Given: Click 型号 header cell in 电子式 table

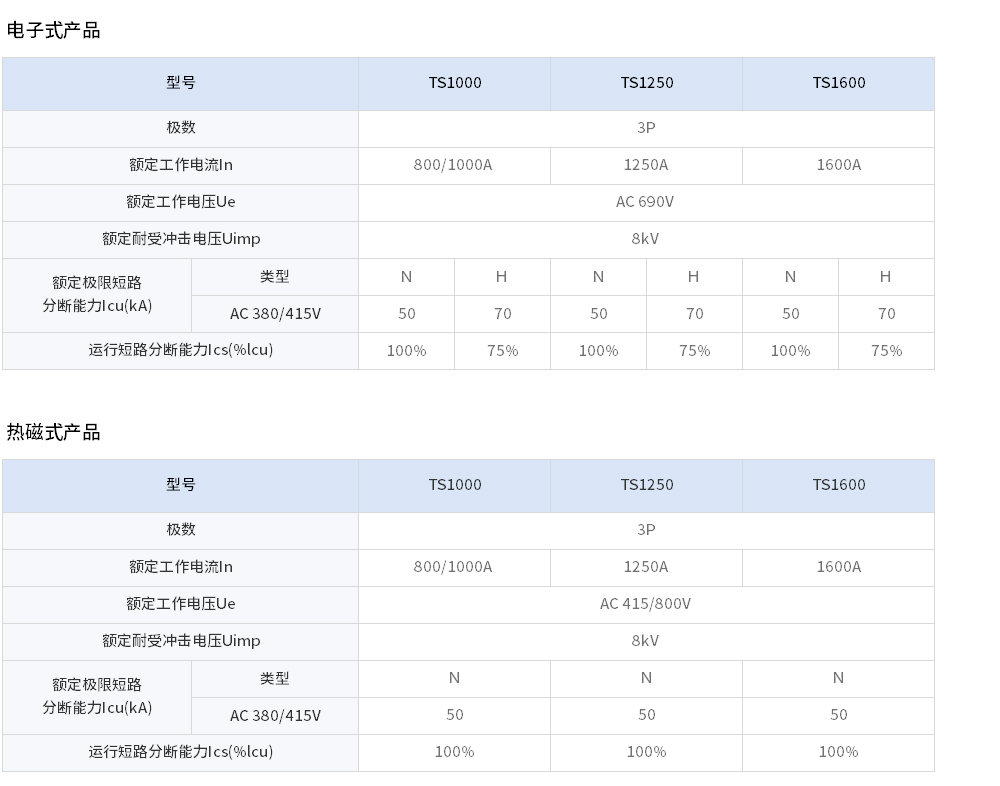Looking at the screenshot, I should point(181,83).
